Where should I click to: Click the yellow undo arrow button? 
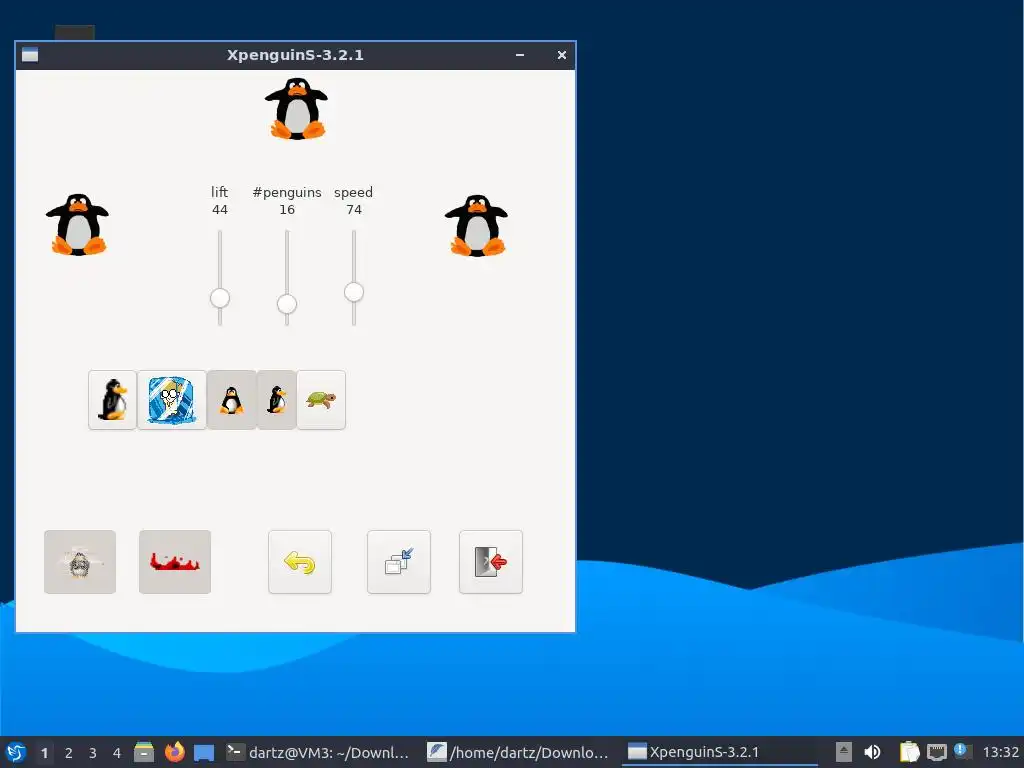300,562
